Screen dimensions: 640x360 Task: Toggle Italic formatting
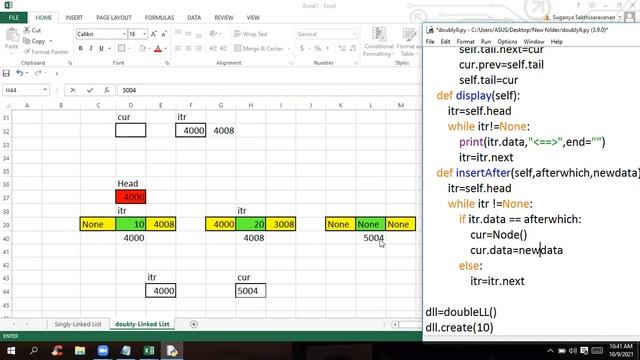click(x=91, y=49)
